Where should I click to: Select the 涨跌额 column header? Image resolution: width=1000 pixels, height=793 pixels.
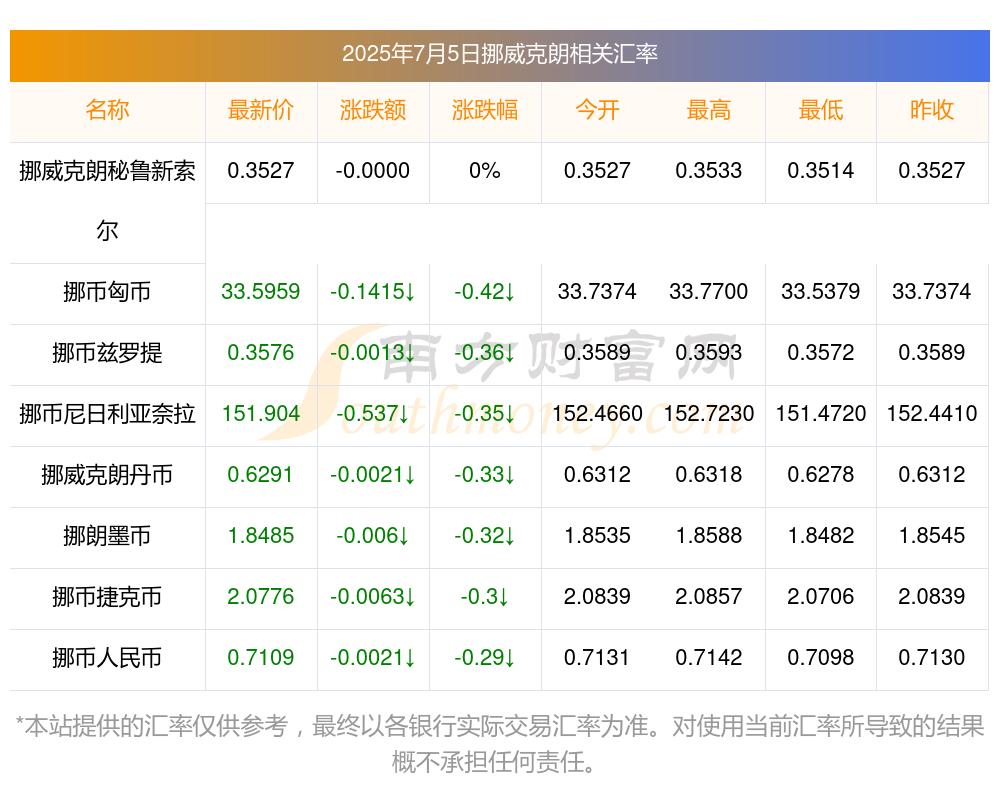(373, 110)
